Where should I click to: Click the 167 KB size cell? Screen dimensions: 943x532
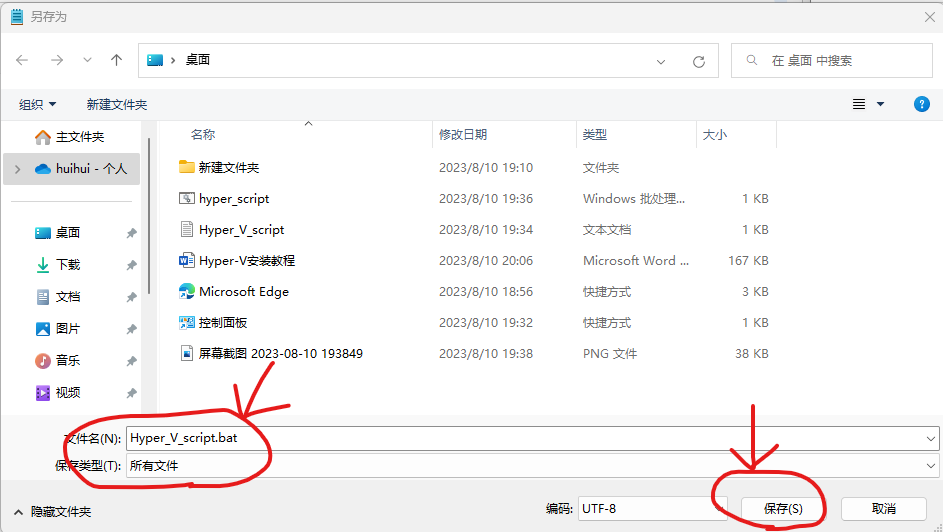[748, 261]
